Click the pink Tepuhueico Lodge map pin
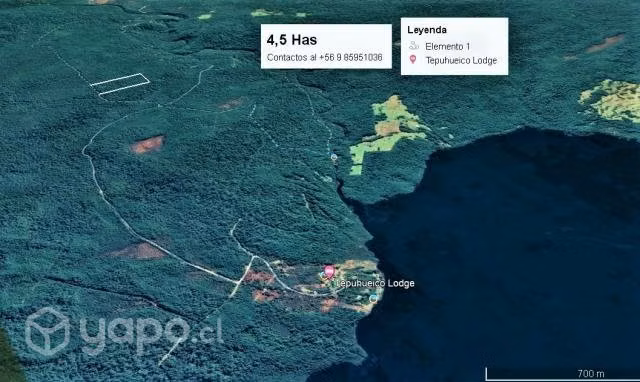This screenshot has width=640, height=382. point(329,271)
